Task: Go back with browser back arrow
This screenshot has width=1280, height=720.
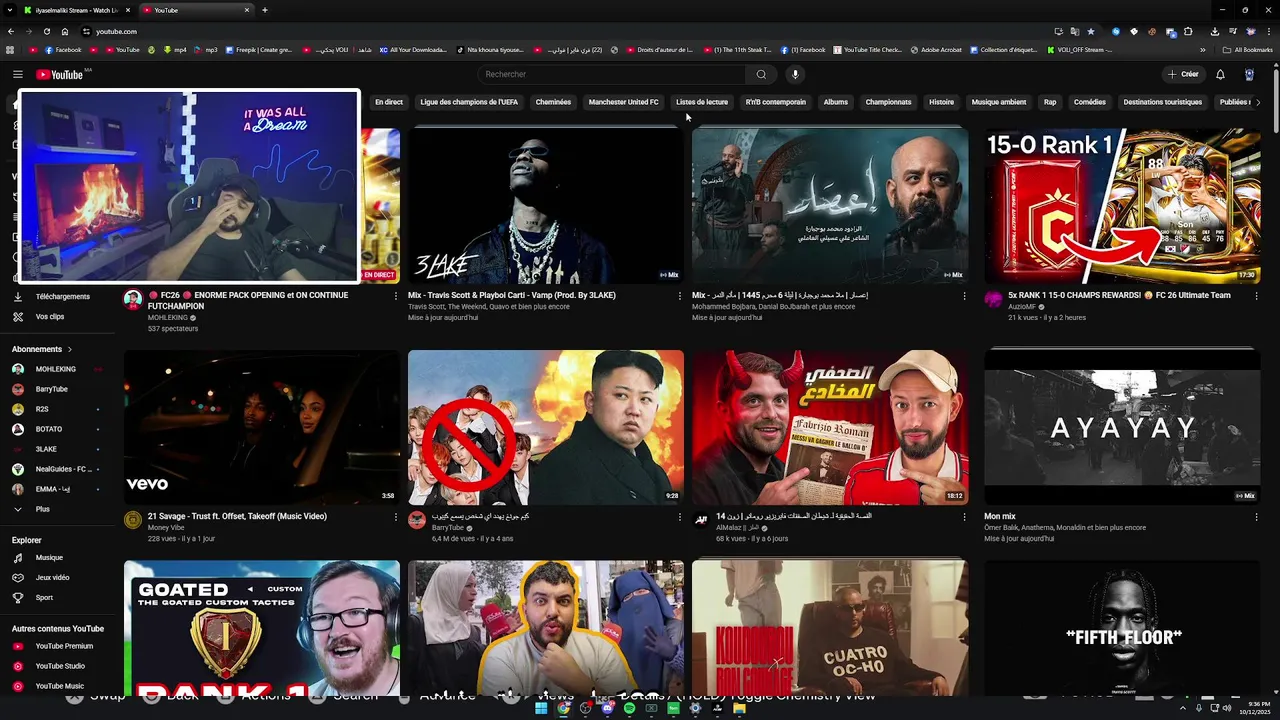Action: pos(11,31)
